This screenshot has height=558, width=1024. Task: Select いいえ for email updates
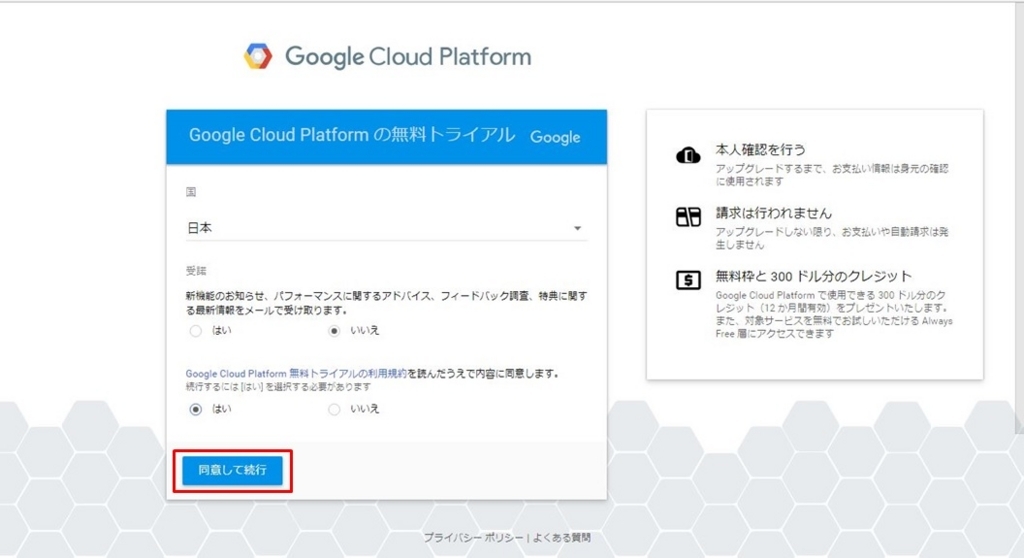click(334, 331)
